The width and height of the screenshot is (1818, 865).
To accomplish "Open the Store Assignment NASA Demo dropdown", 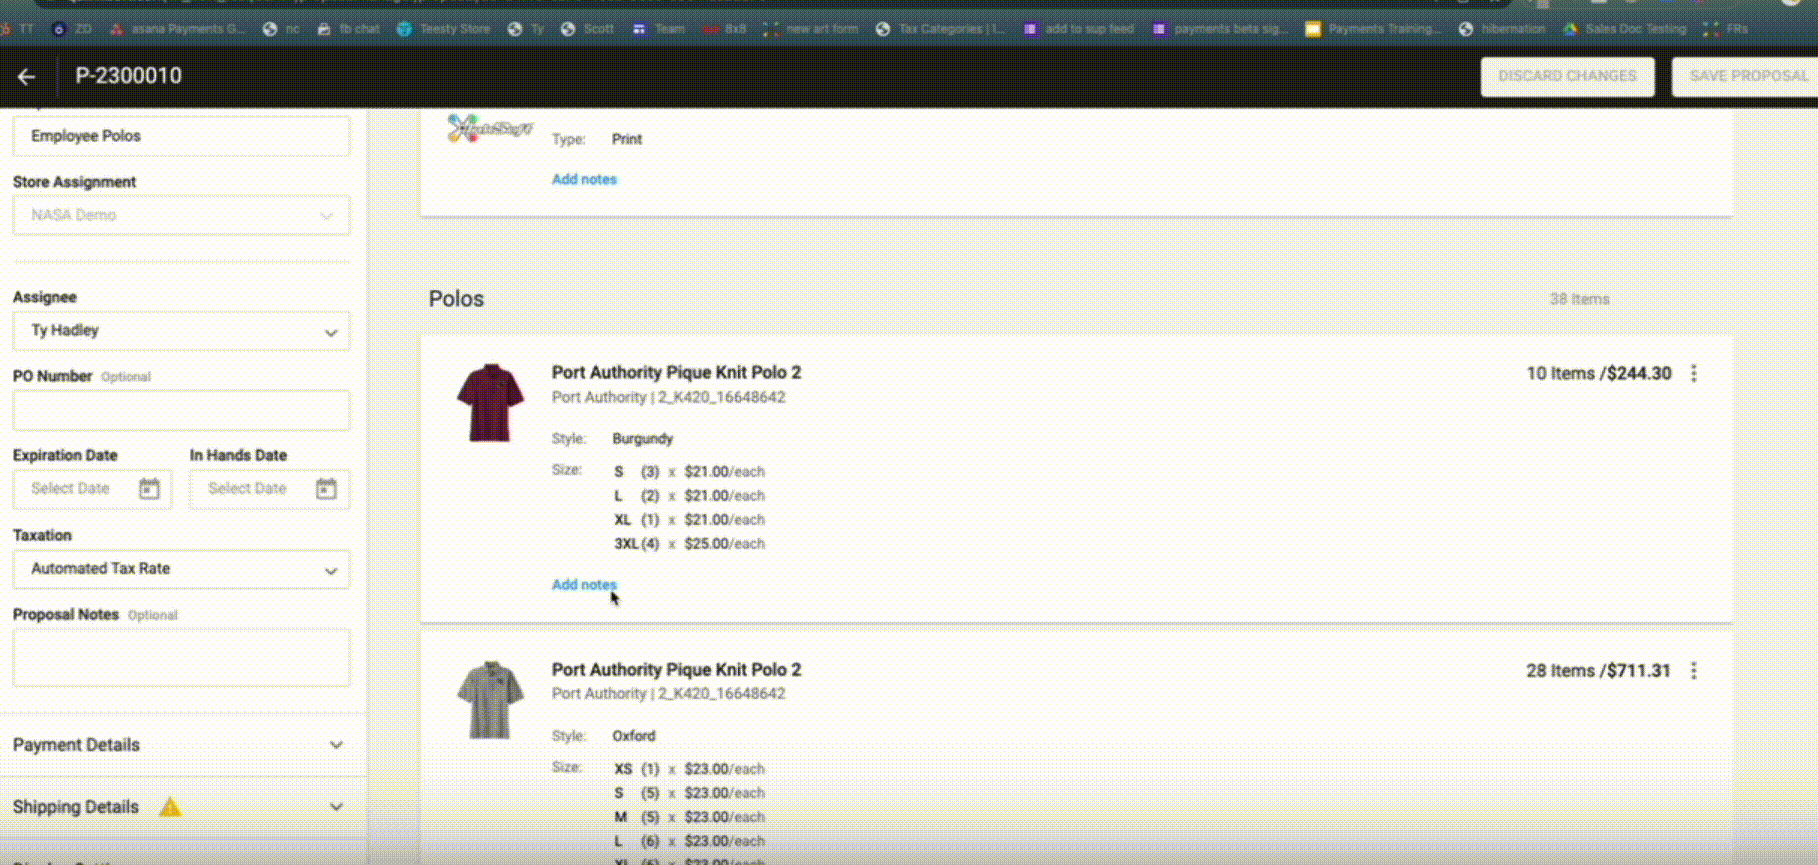I will (x=181, y=215).
